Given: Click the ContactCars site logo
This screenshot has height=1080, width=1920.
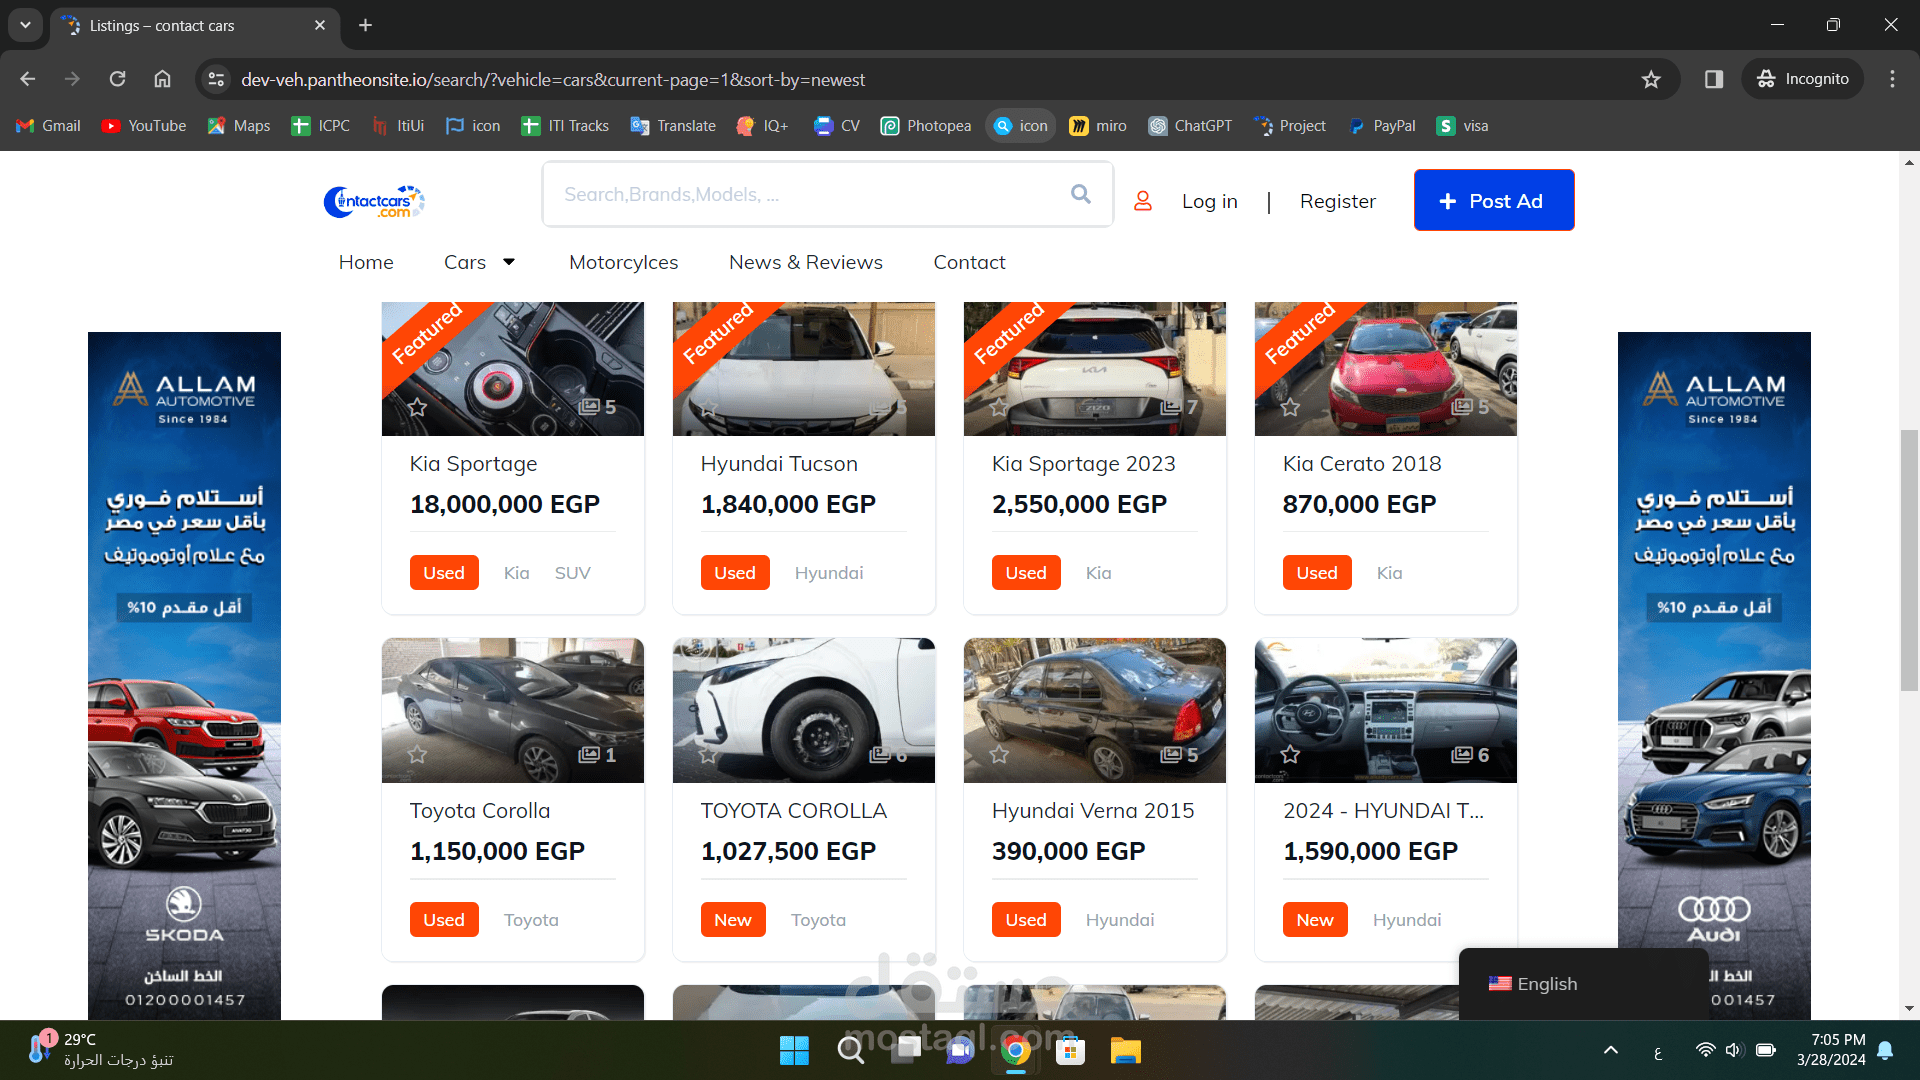Looking at the screenshot, I should pos(374,201).
